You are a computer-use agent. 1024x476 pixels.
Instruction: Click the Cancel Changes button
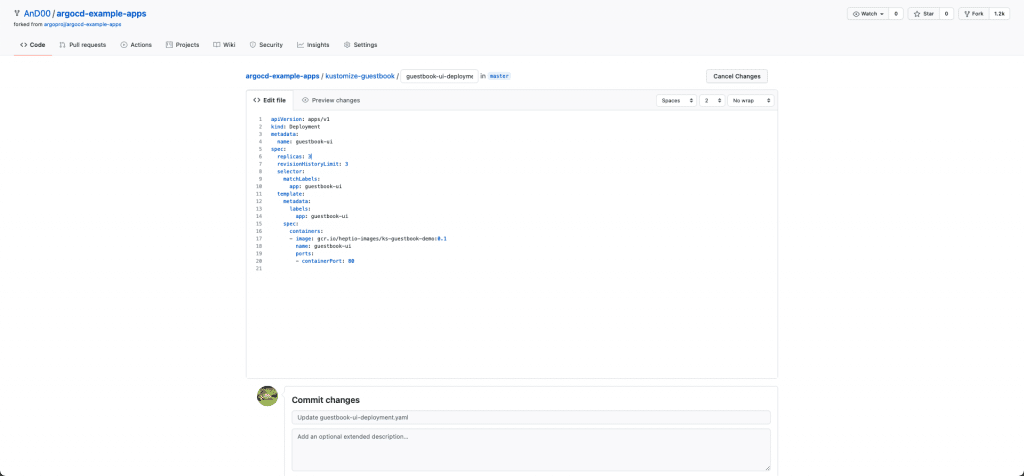coord(737,76)
